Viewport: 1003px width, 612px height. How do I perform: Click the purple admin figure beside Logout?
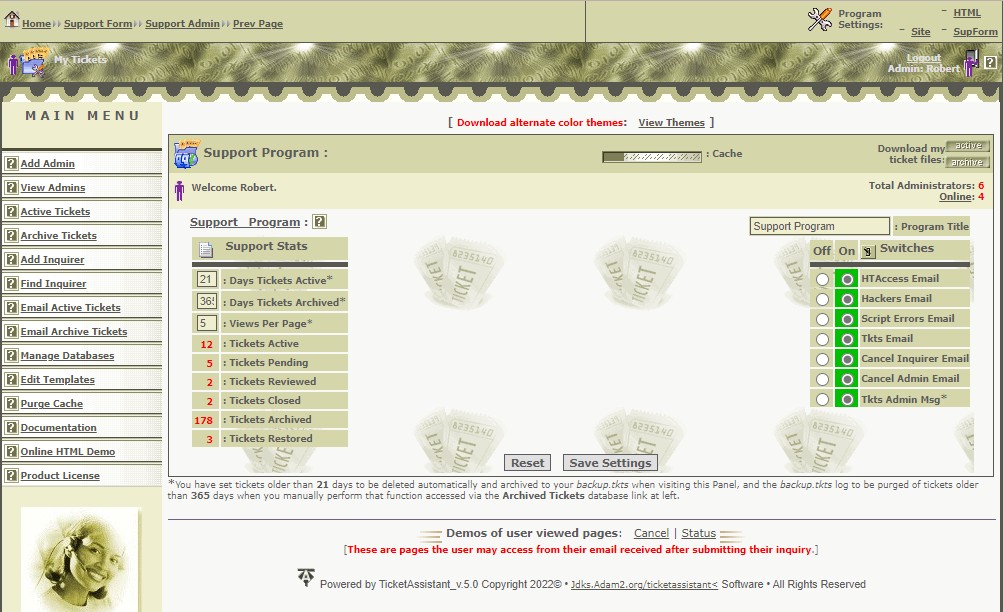tap(968, 64)
